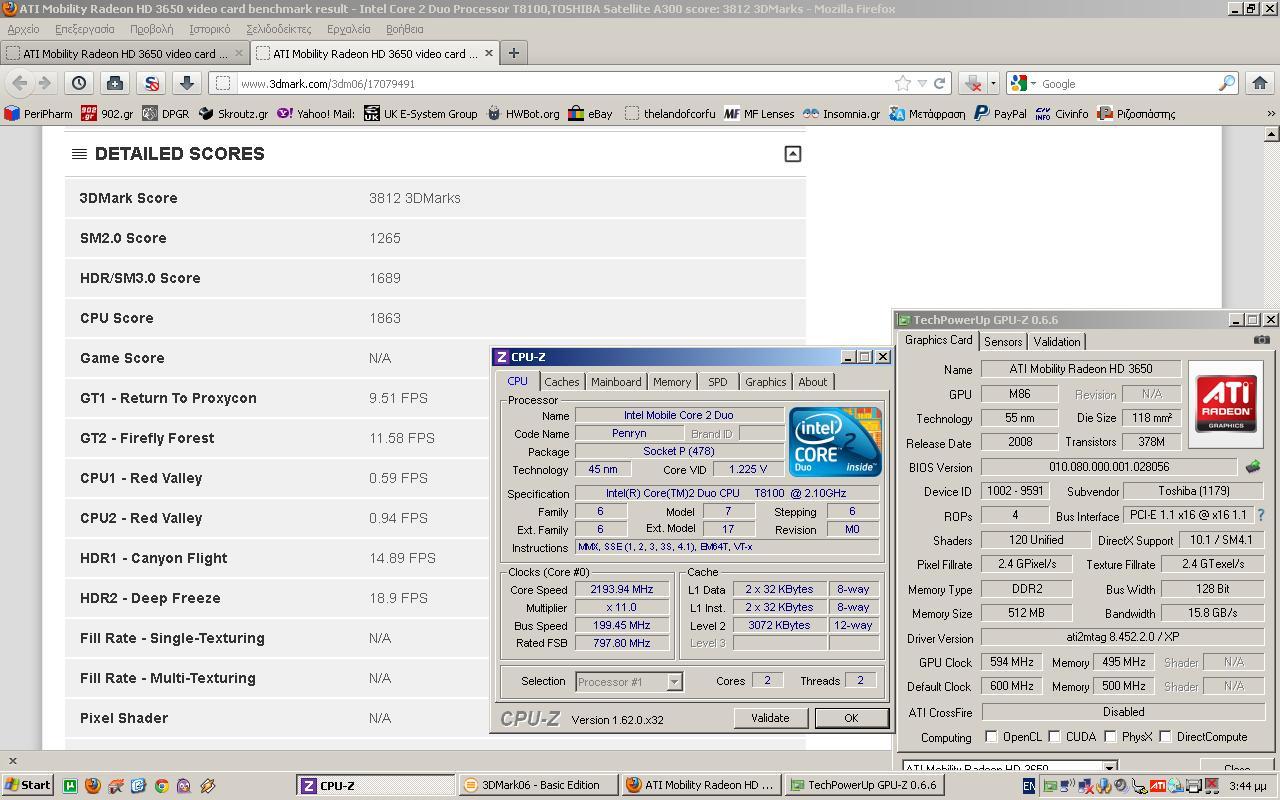1280x800 pixels.
Task: Open the Σελιδοδείκτες menu
Action: (x=278, y=29)
